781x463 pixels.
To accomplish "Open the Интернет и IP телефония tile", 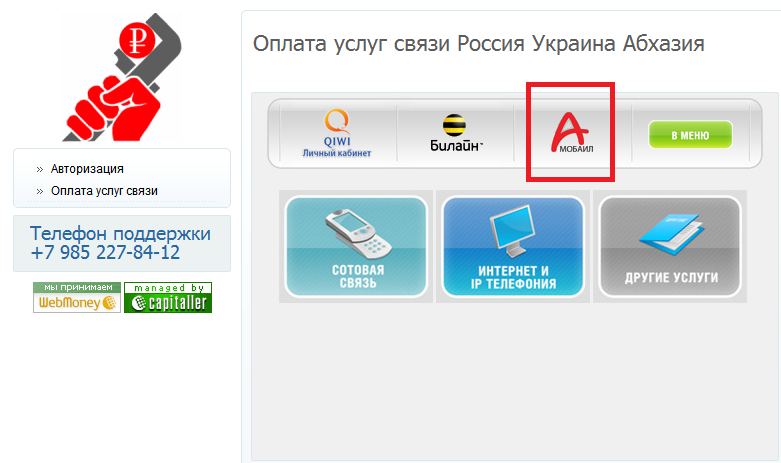I will tap(513, 247).
